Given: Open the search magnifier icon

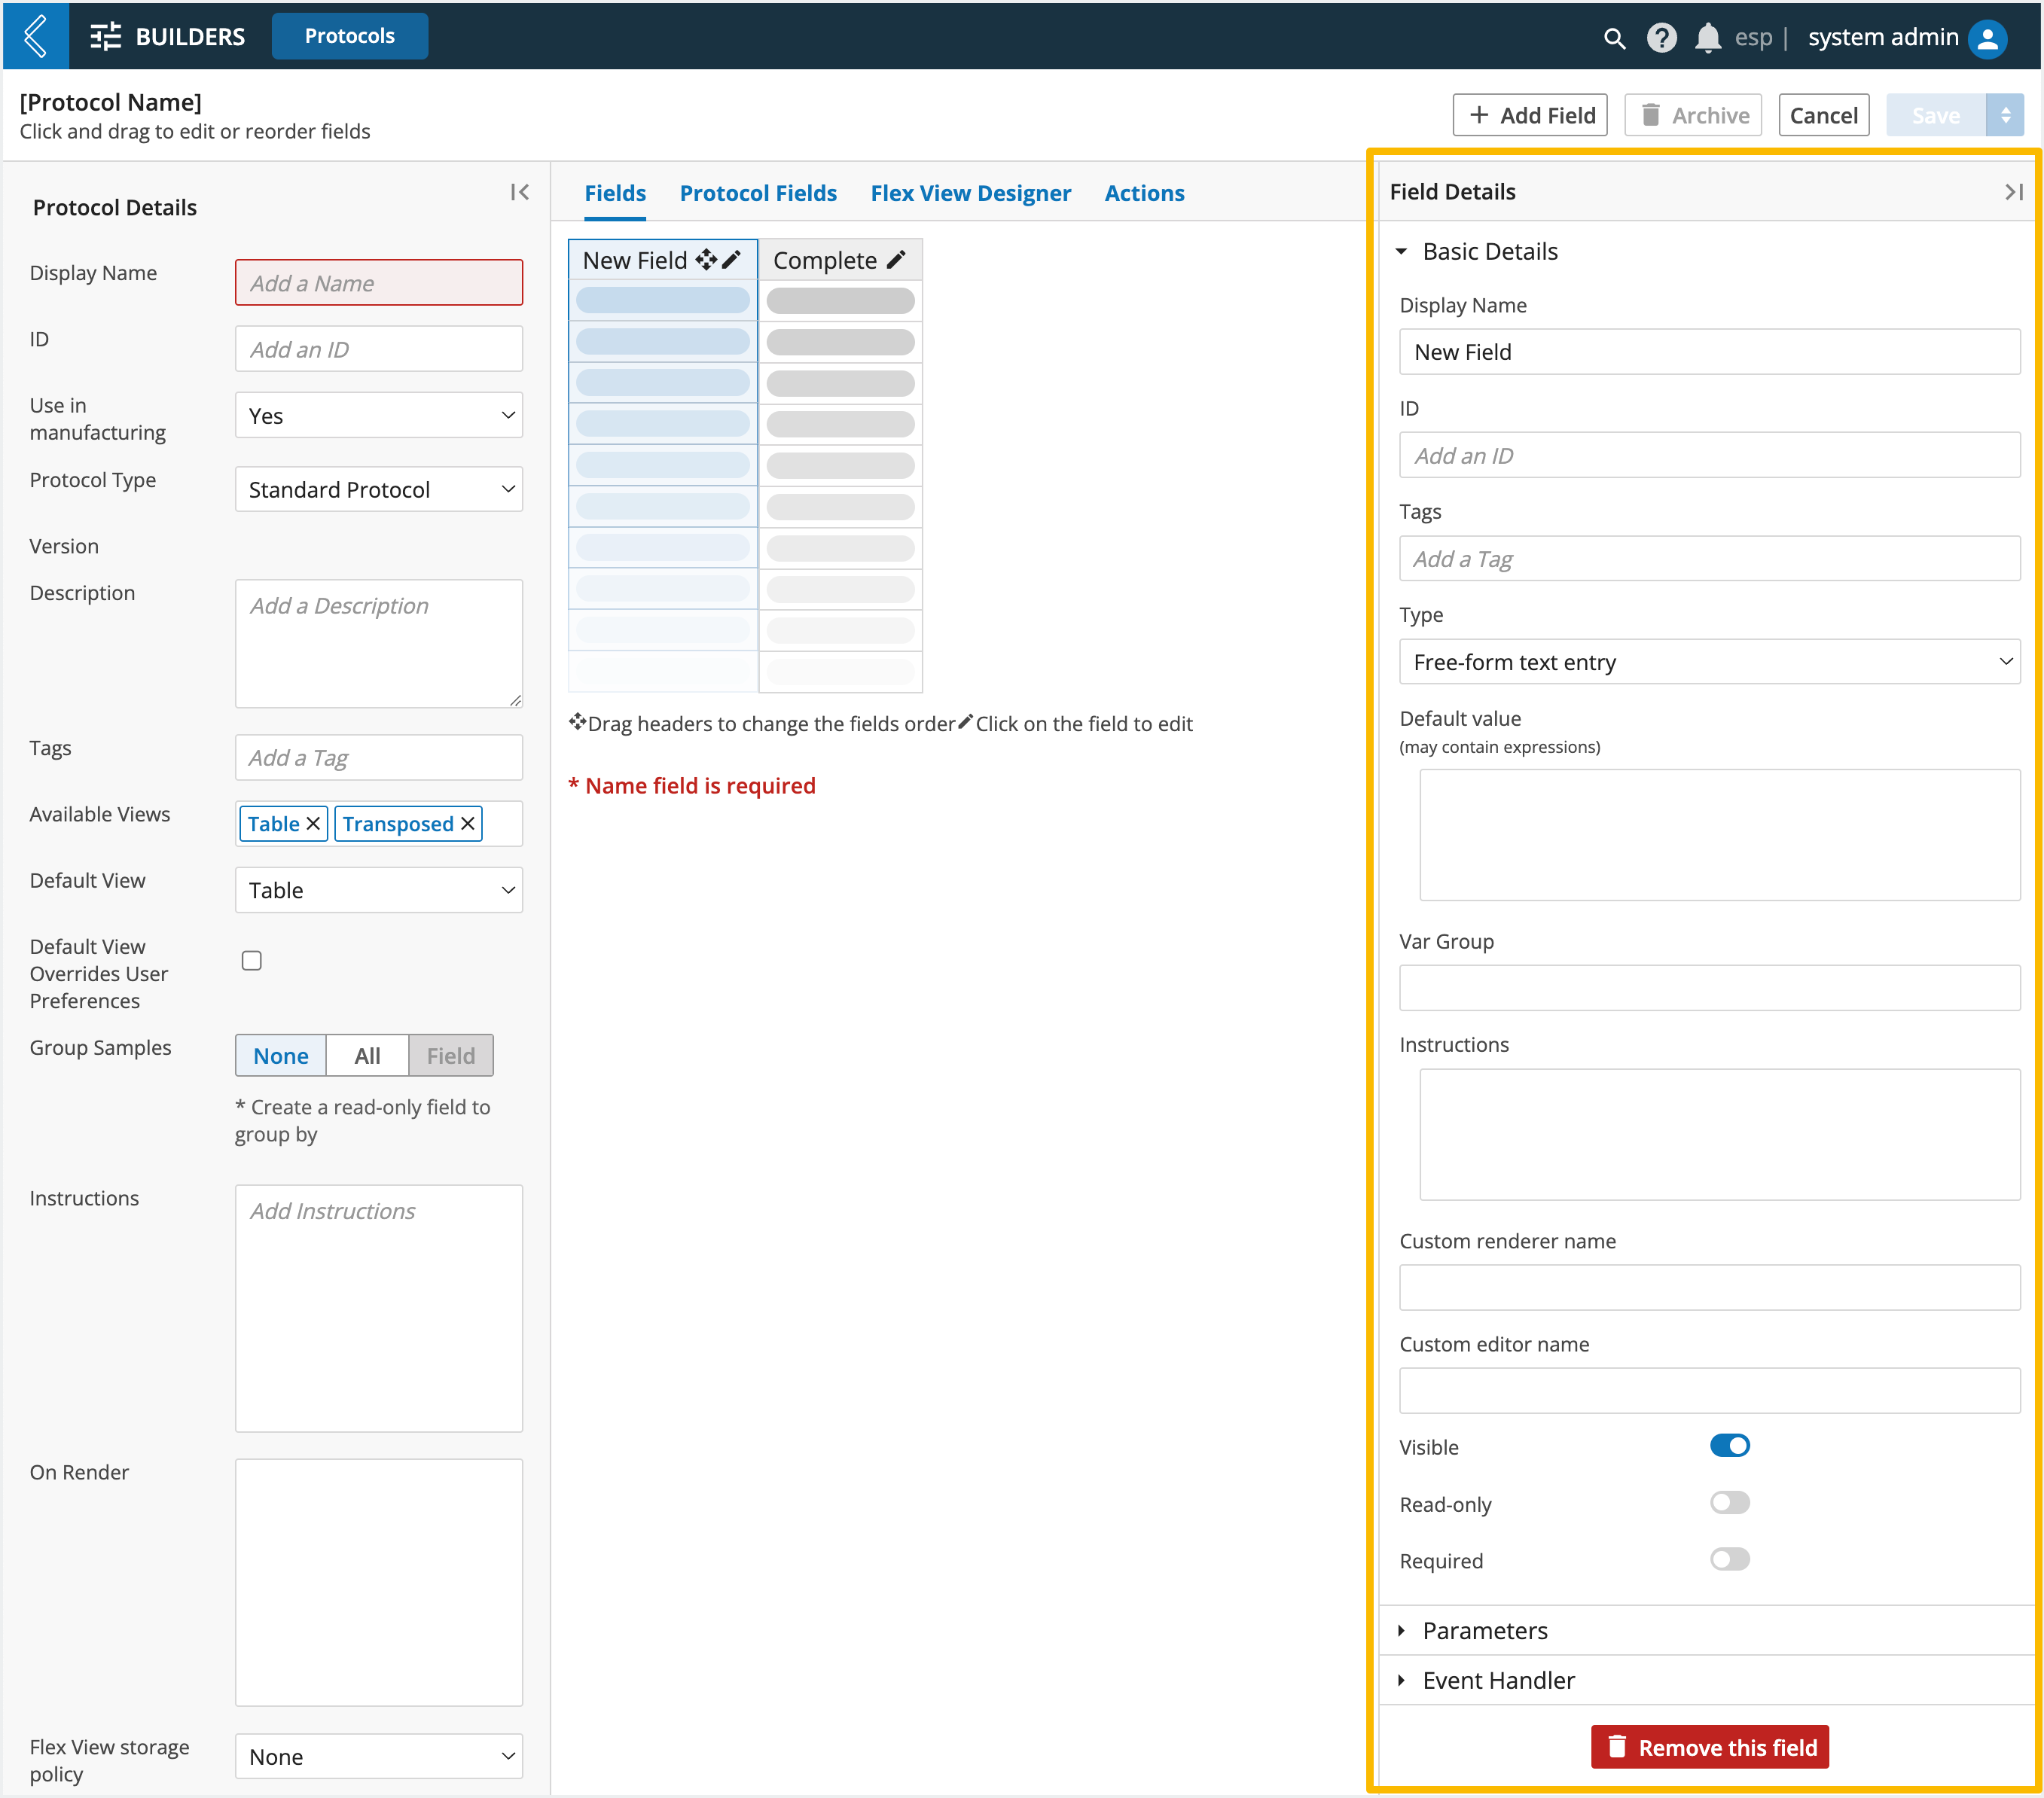Looking at the screenshot, I should (x=1613, y=38).
